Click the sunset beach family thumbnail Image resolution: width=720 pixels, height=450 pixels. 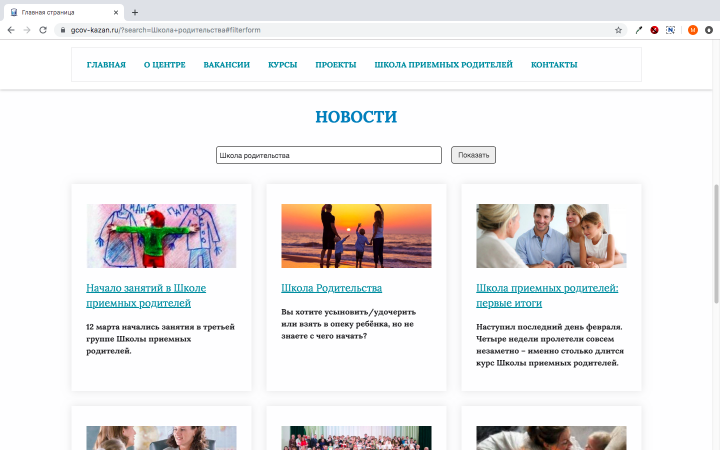point(356,236)
